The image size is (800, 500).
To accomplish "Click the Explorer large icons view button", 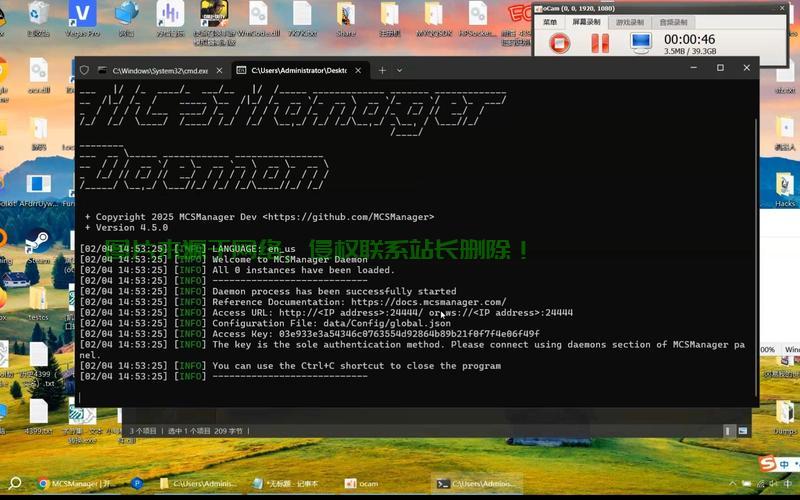I will 742,431.
